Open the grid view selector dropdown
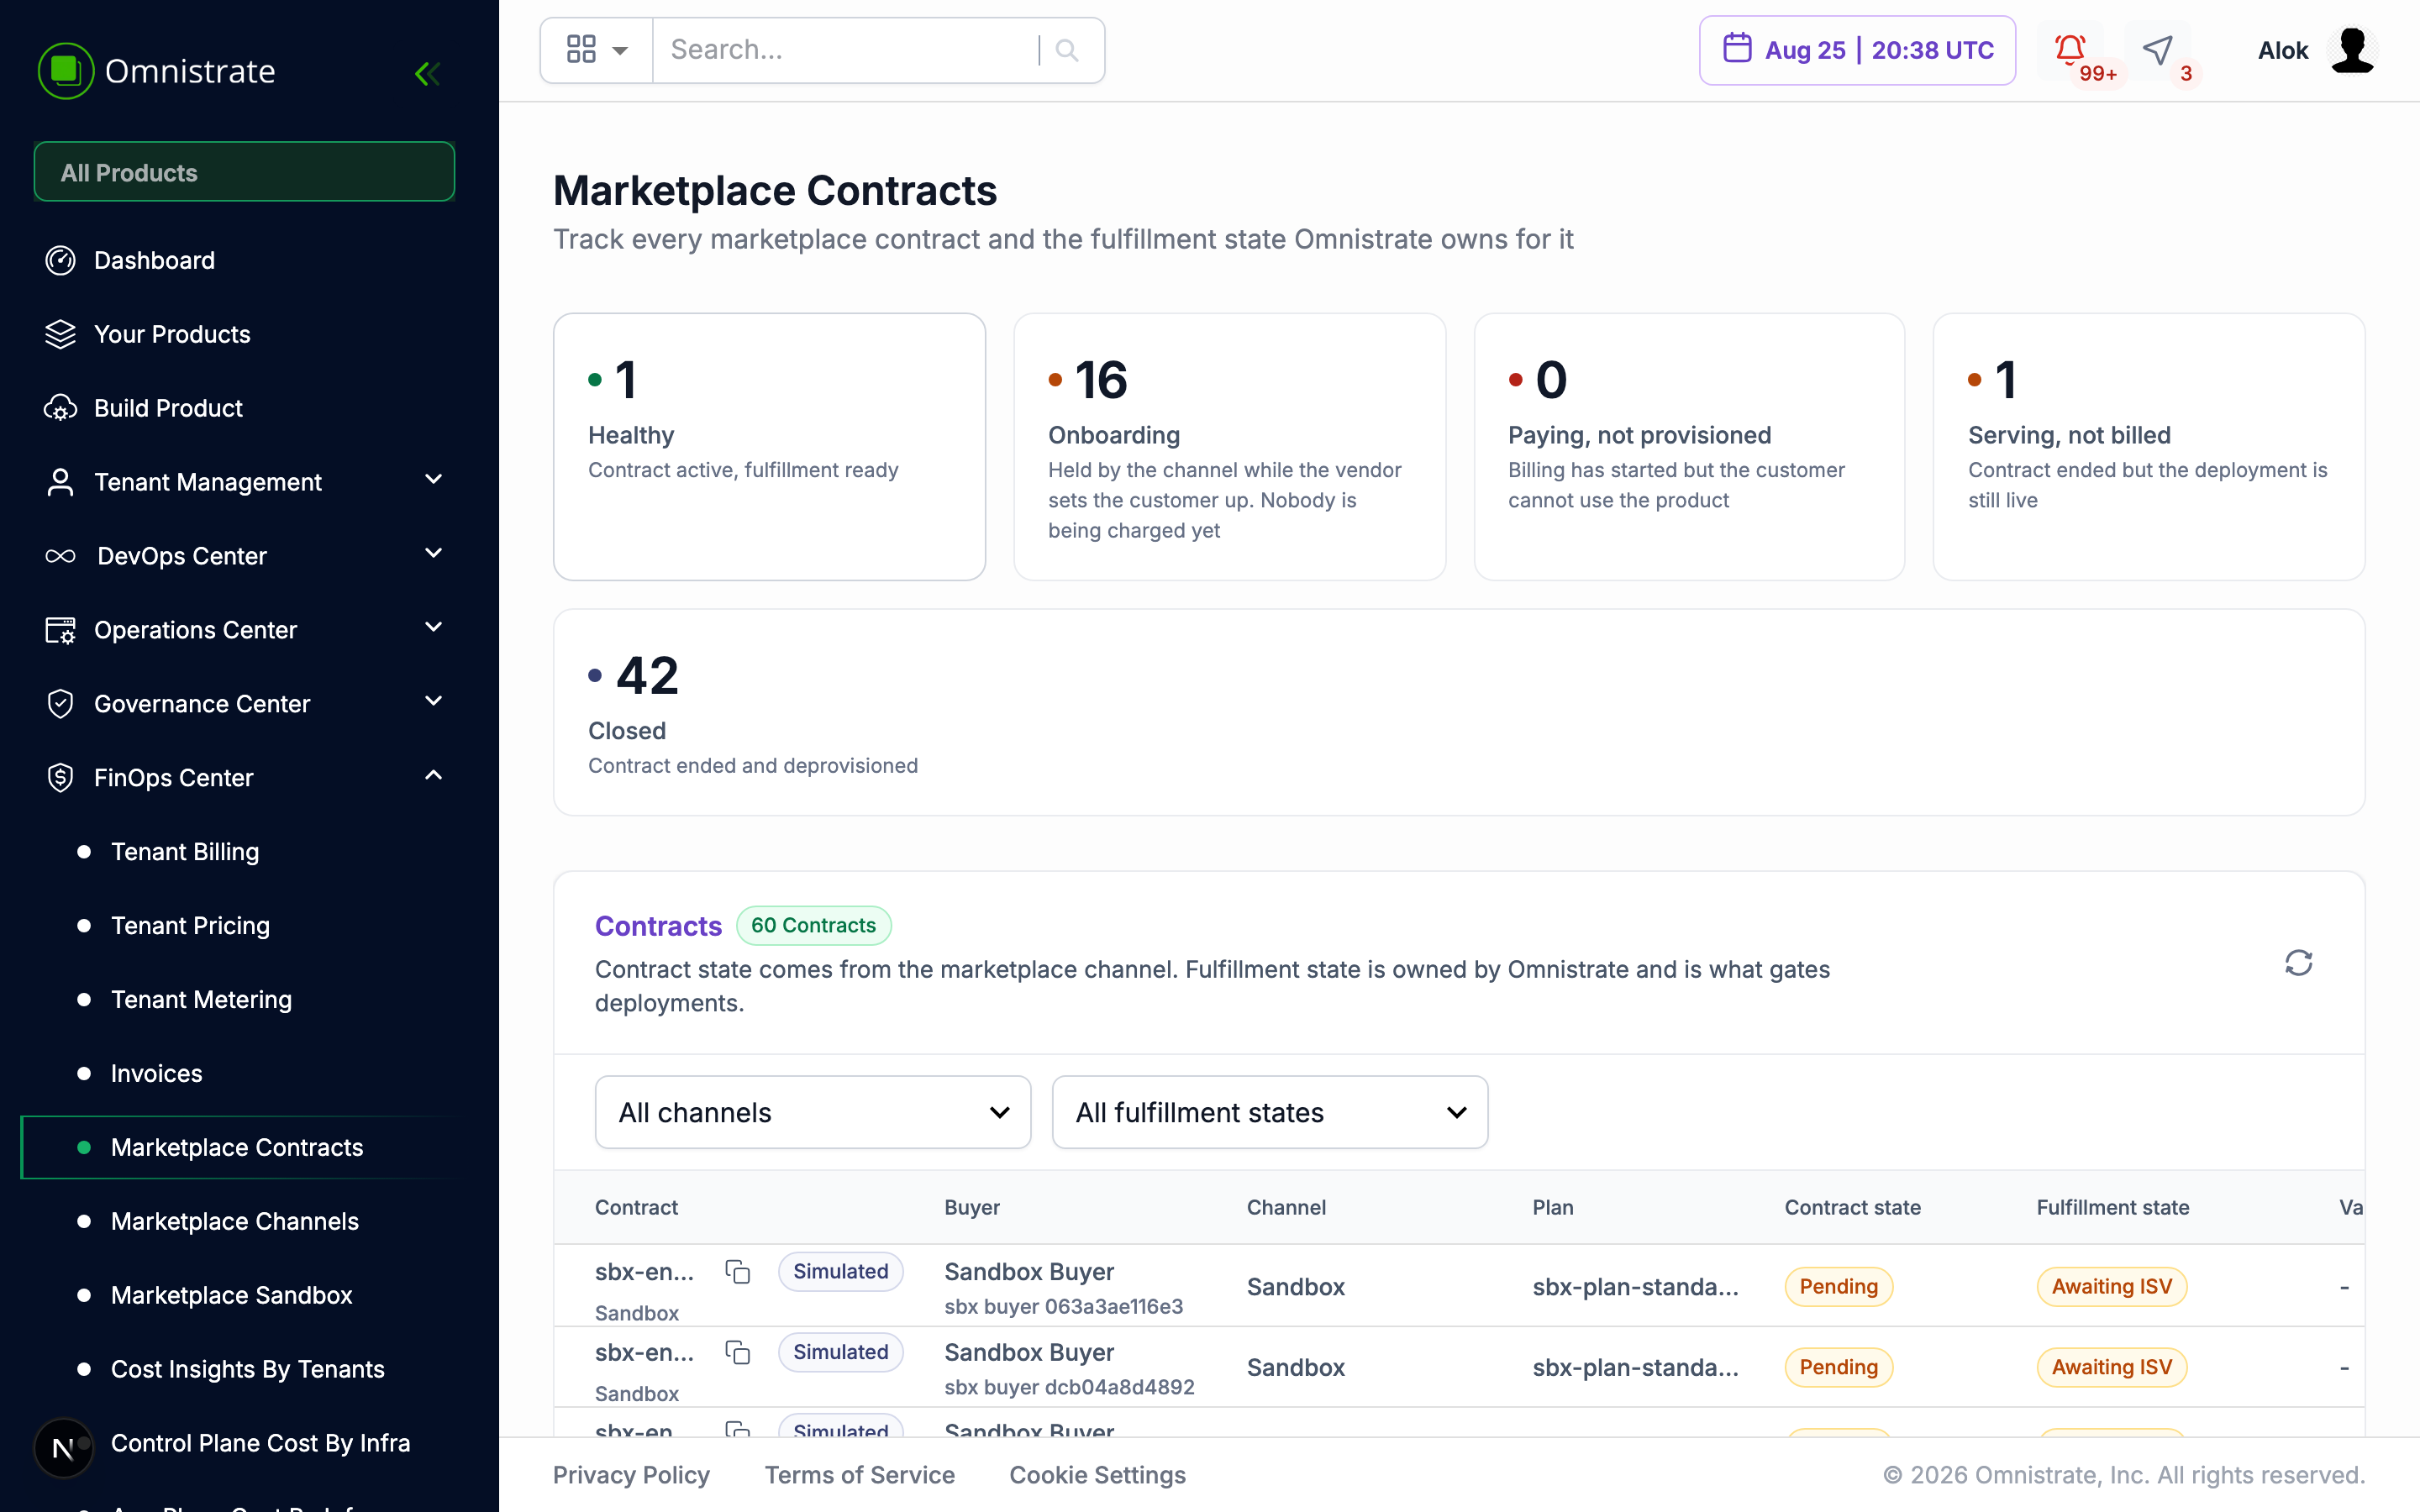This screenshot has height=1512, width=2420. coord(597,50)
